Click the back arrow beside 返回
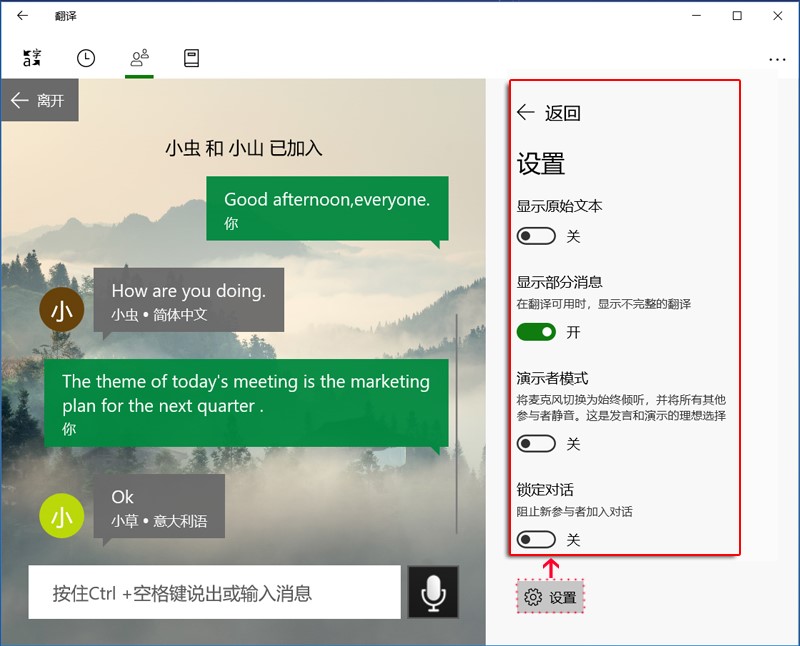 click(x=526, y=113)
